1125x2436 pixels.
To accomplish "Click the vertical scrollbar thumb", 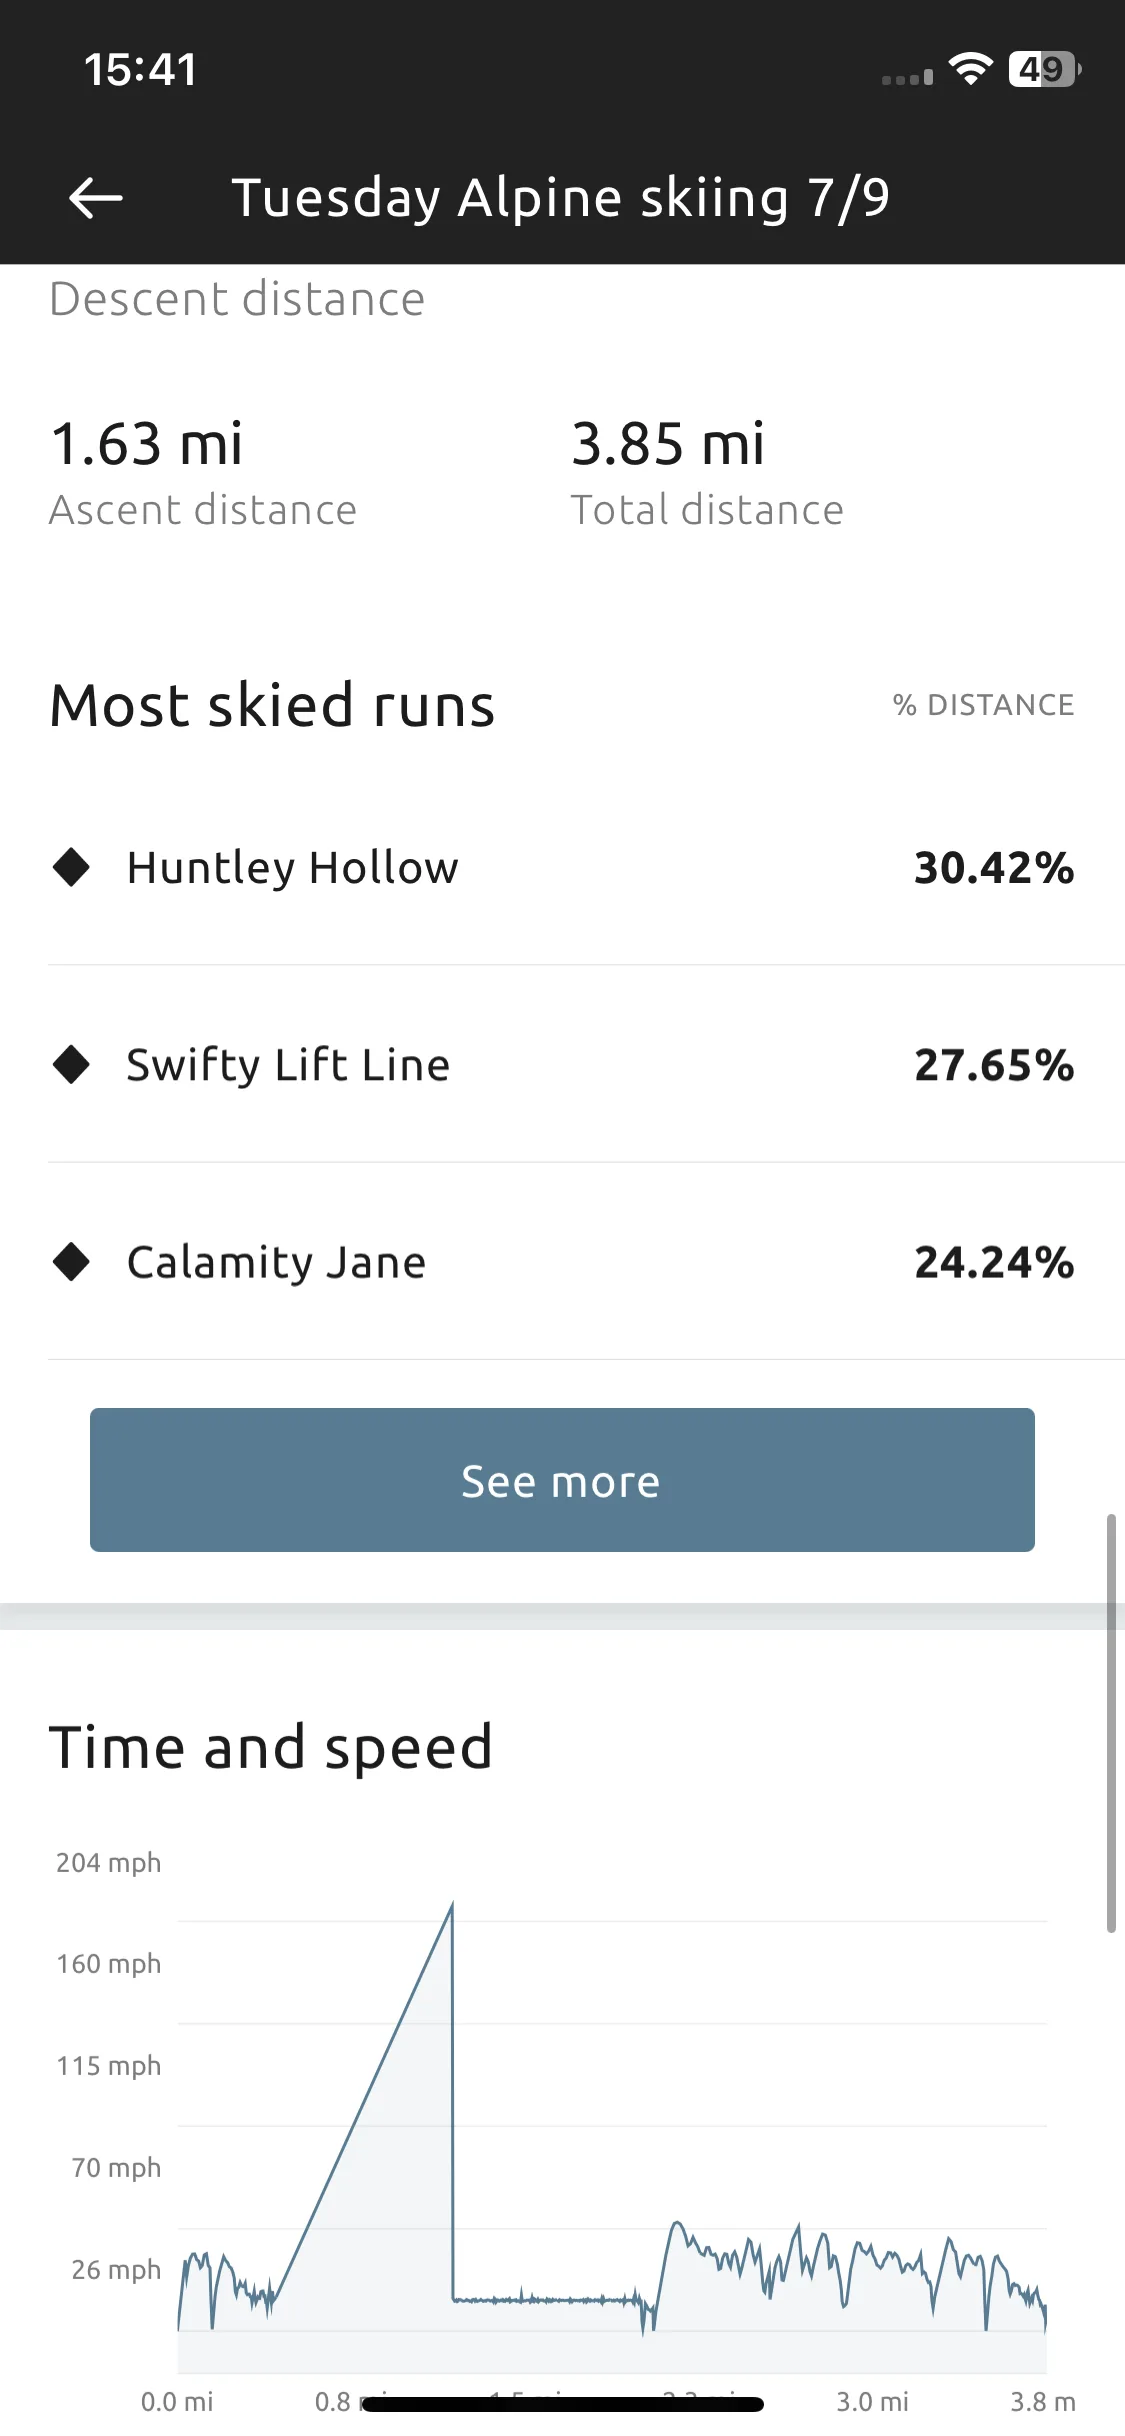I will point(1111,1723).
